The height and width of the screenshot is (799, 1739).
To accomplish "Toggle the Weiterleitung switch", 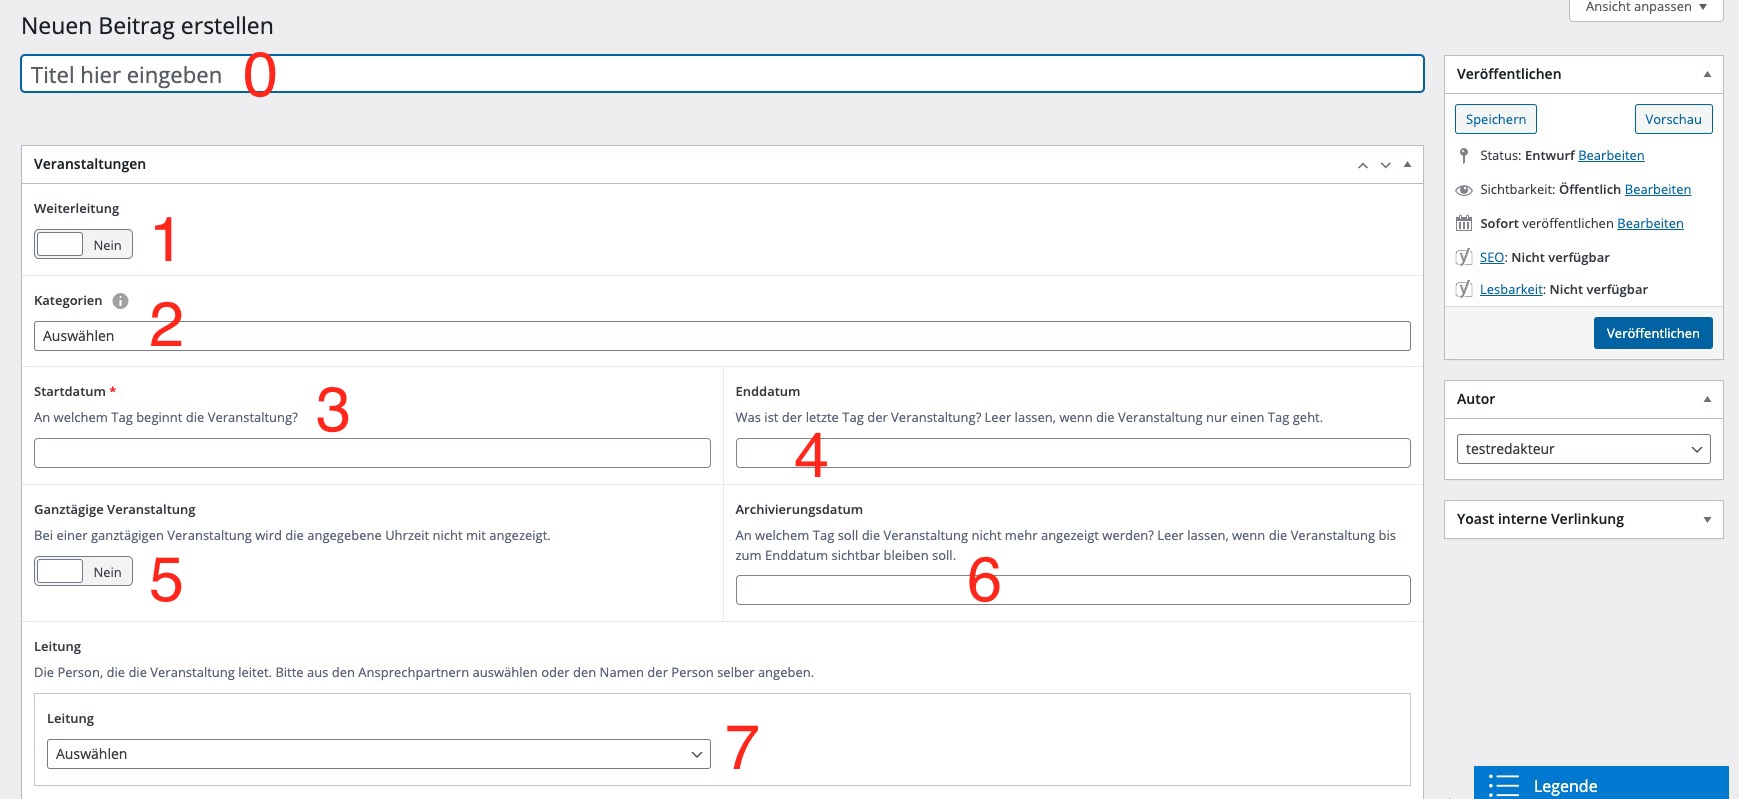I will [x=84, y=245].
